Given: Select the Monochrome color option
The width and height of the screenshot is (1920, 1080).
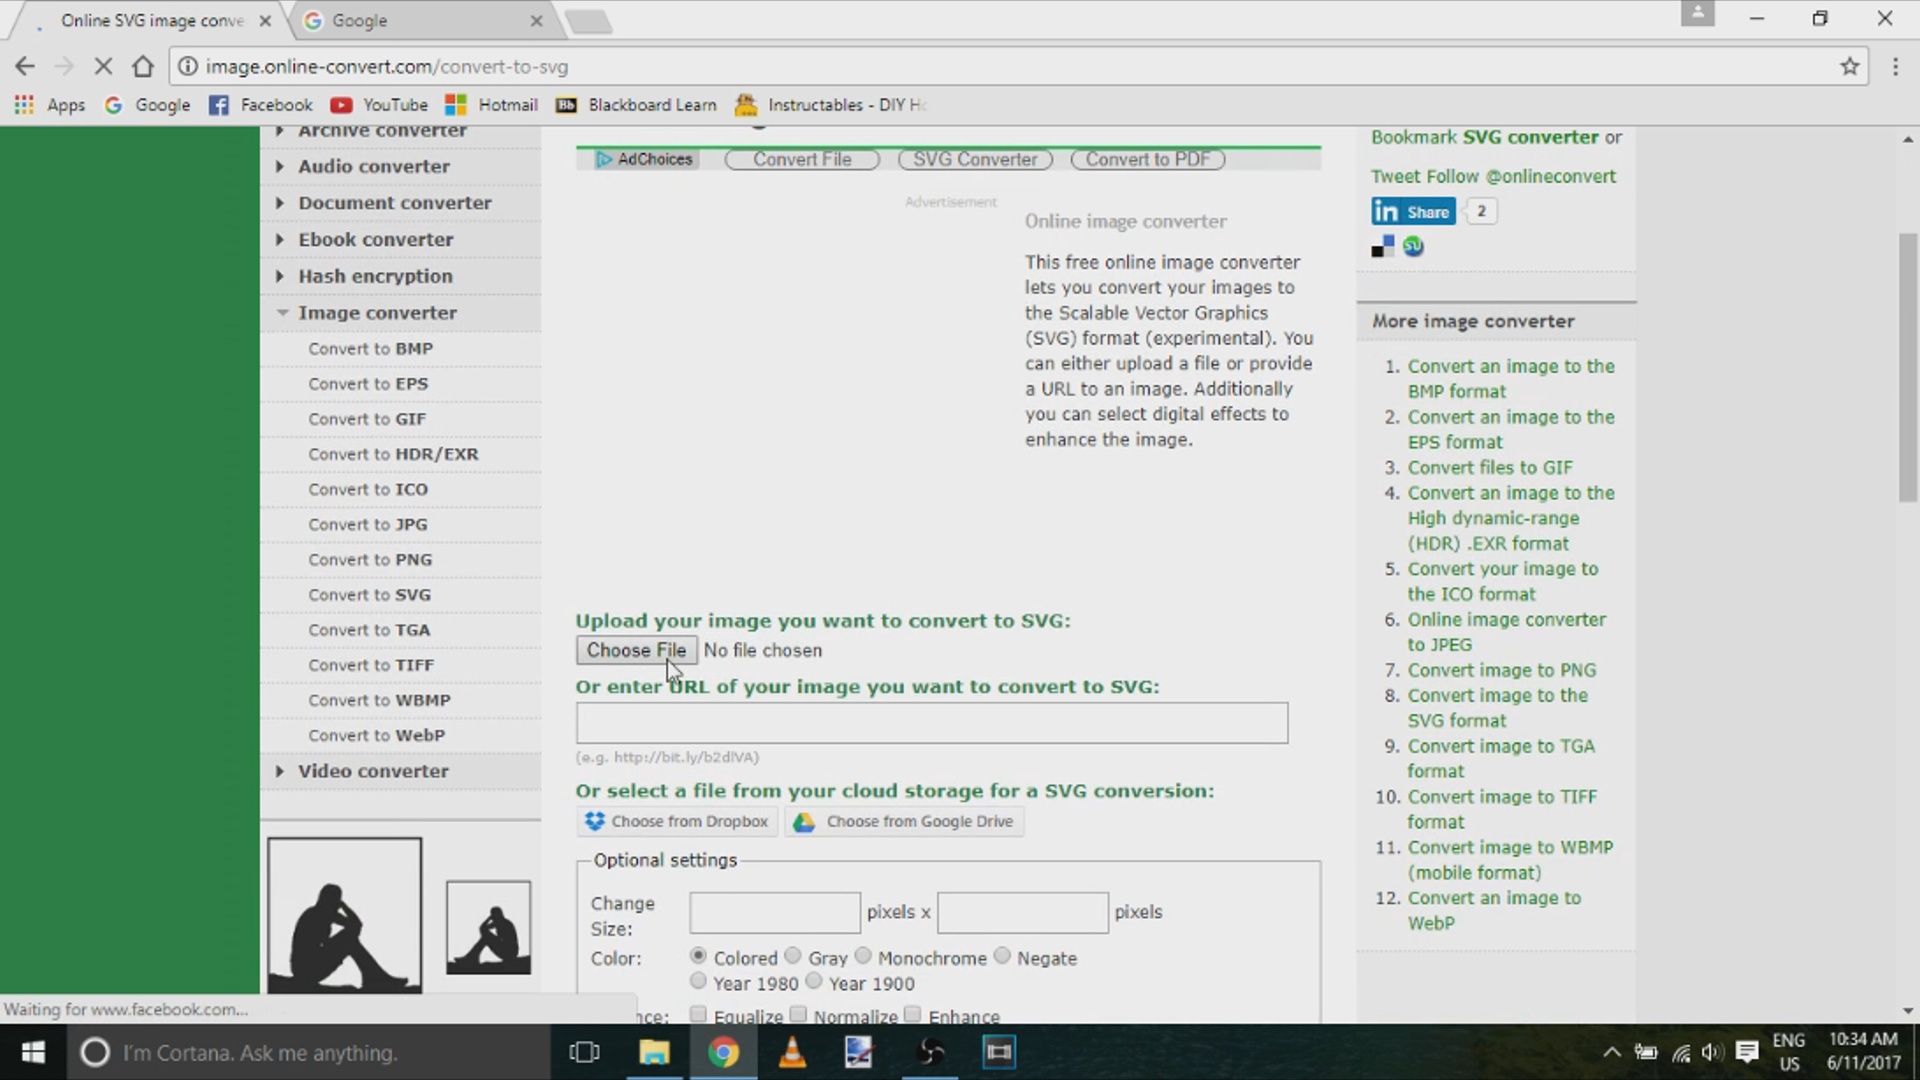Looking at the screenshot, I should pos(863,956).
